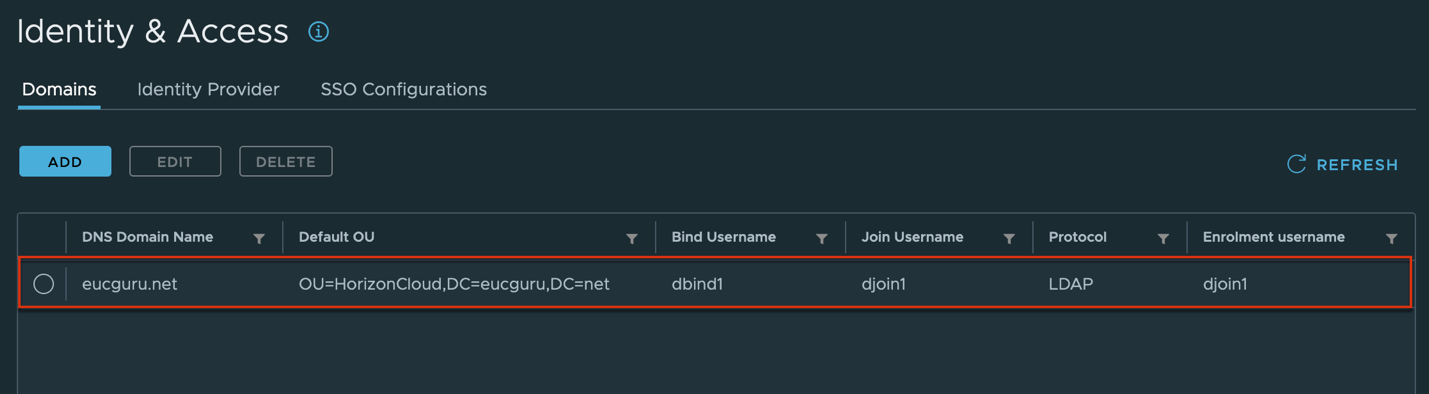Sort by DNS Domain Name header
1429x394 pixels.
point(147,237)
